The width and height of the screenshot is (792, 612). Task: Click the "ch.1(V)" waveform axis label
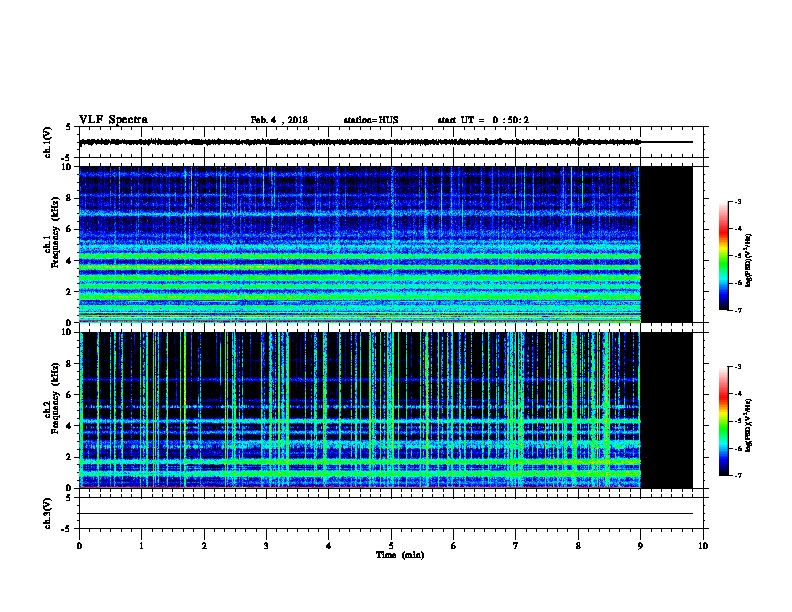tap(48, 142)
